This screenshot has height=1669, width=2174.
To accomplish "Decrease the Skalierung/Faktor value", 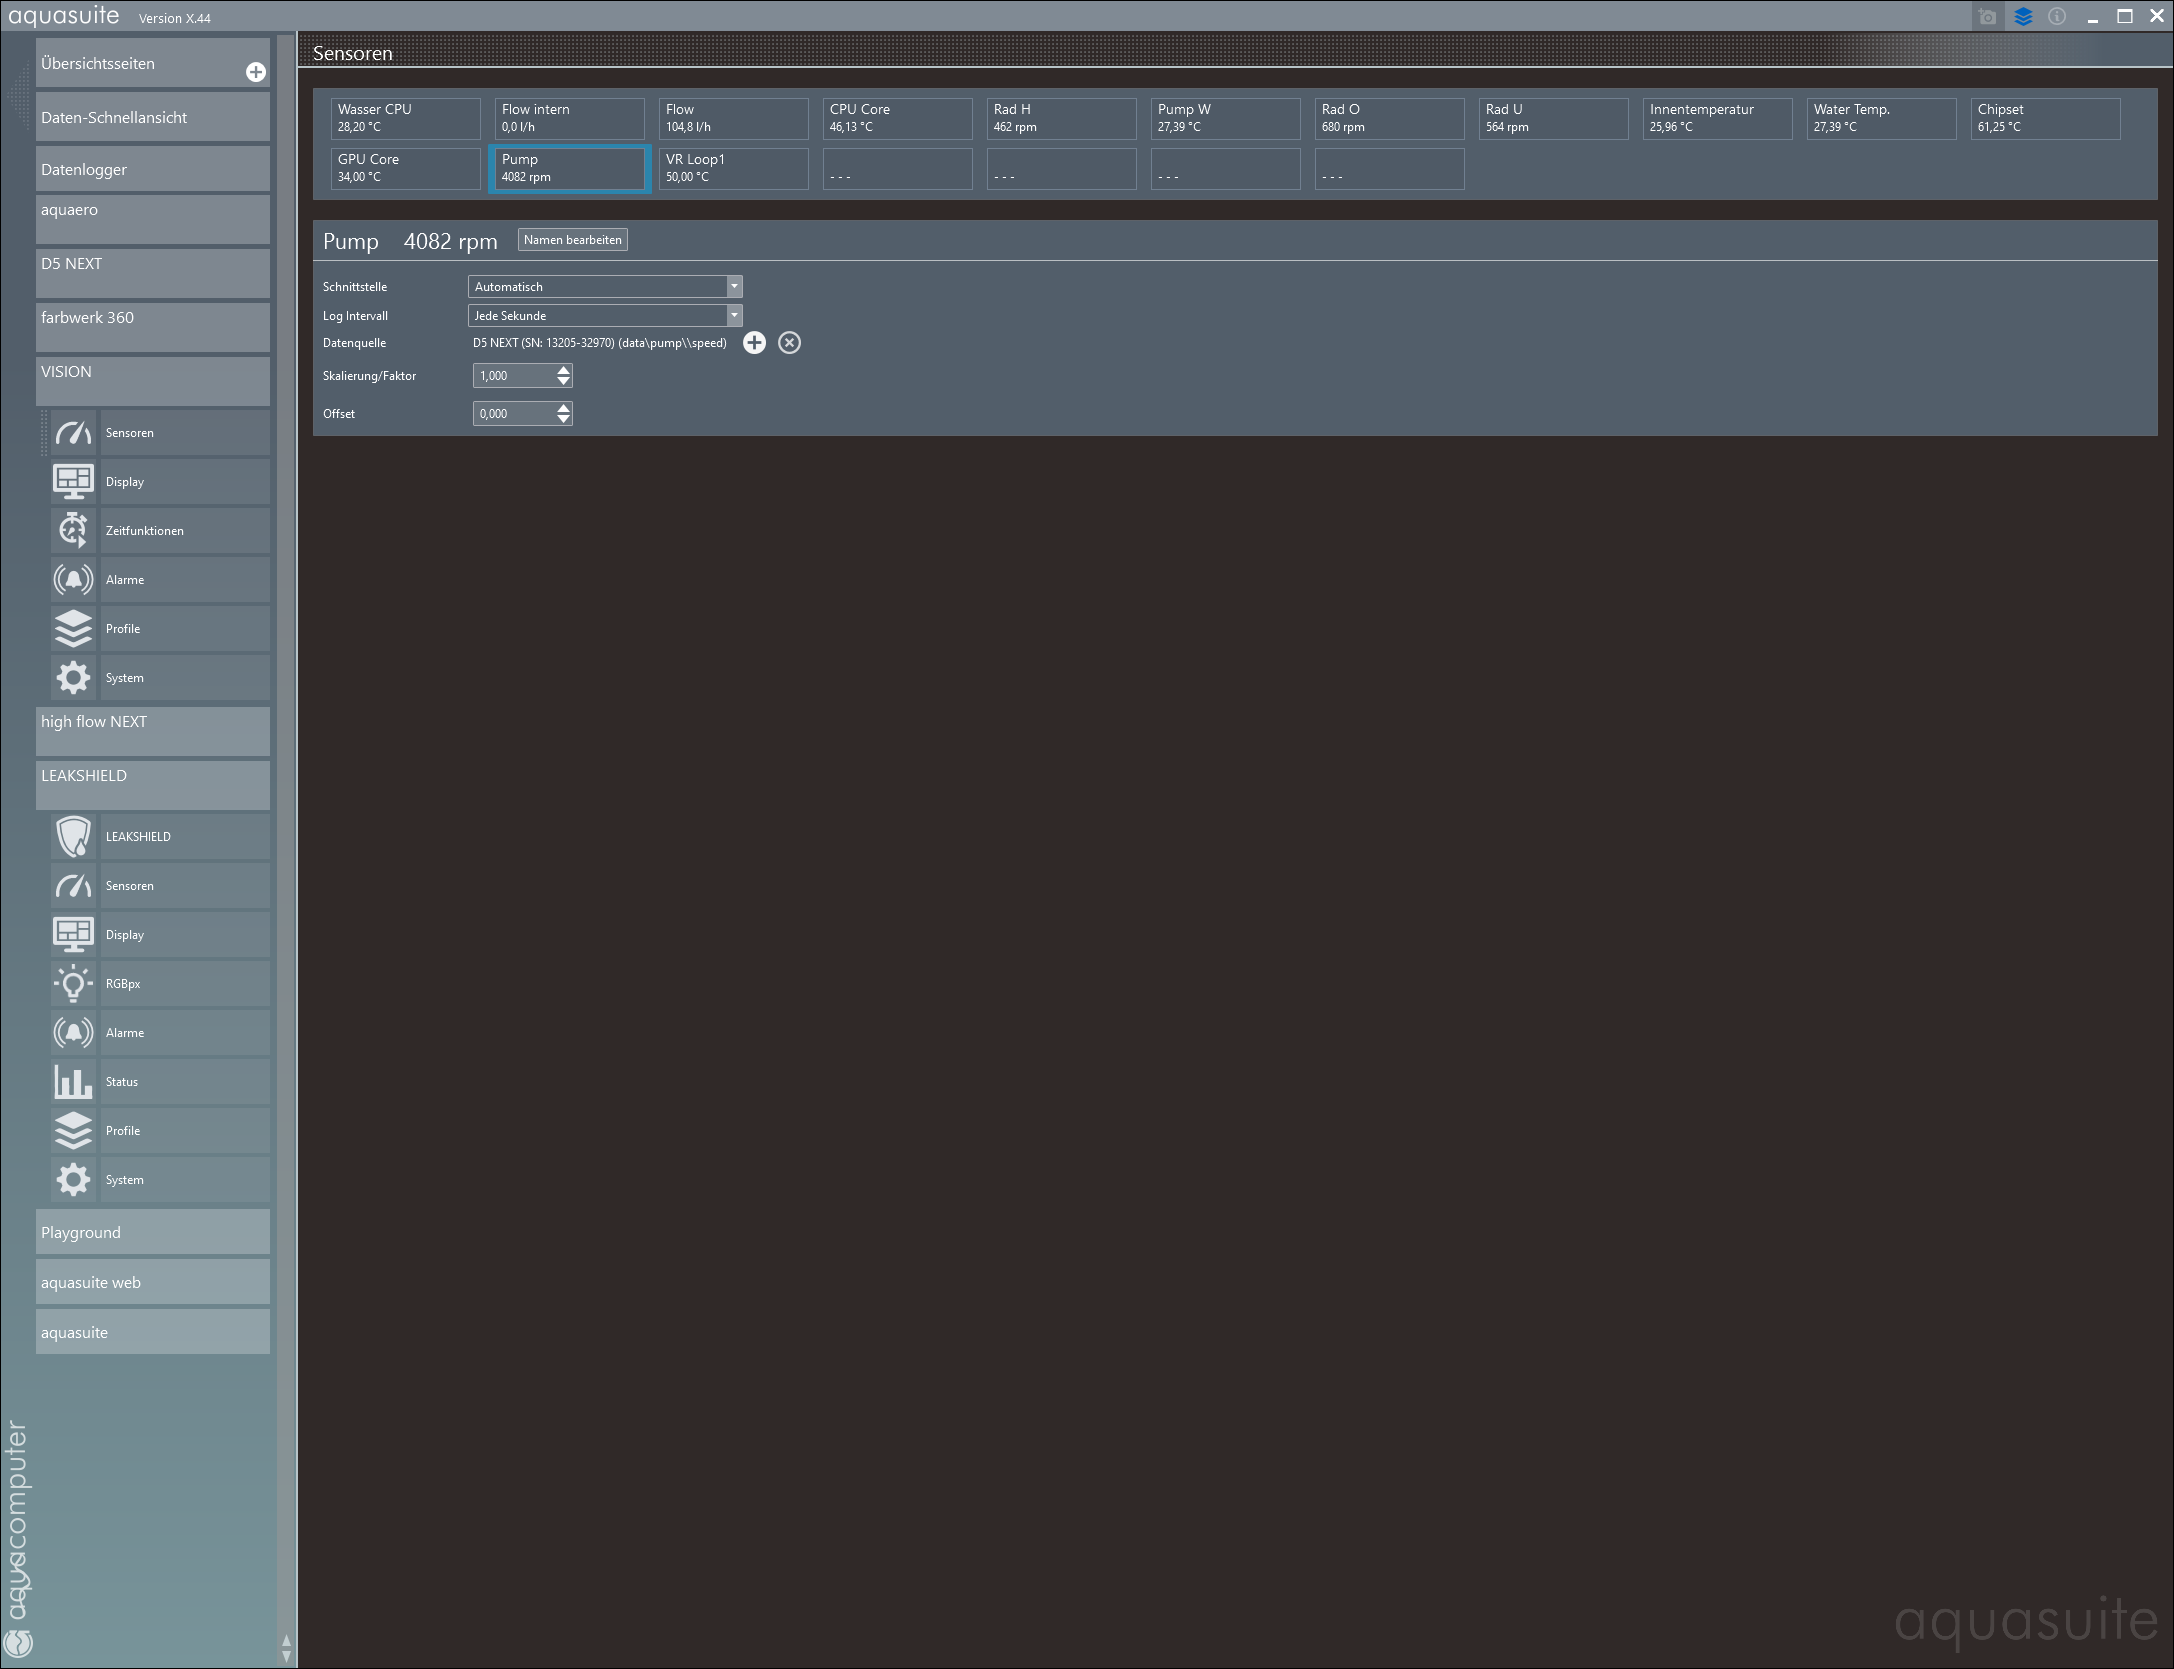I will pyautogui.click(x=564, y=381).
